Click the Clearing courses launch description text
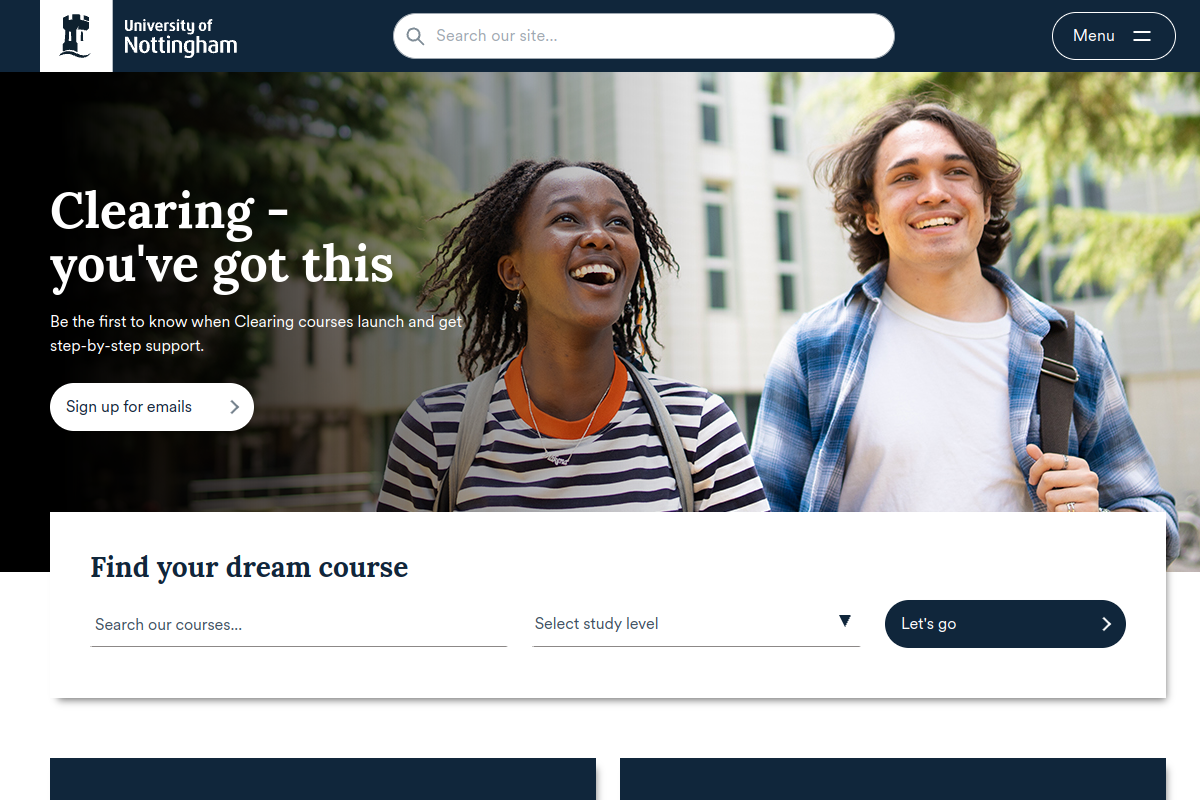1200x800 pixels. (x=256, y=334)
